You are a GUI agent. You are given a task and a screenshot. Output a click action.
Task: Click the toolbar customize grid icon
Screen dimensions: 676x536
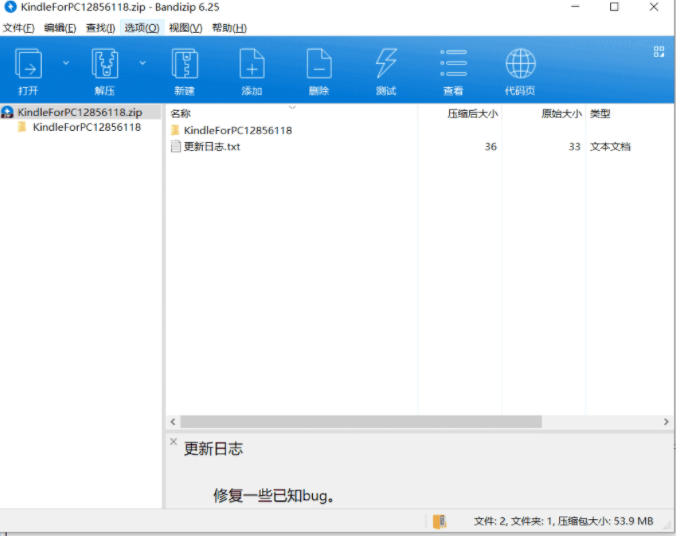[659, 52]
